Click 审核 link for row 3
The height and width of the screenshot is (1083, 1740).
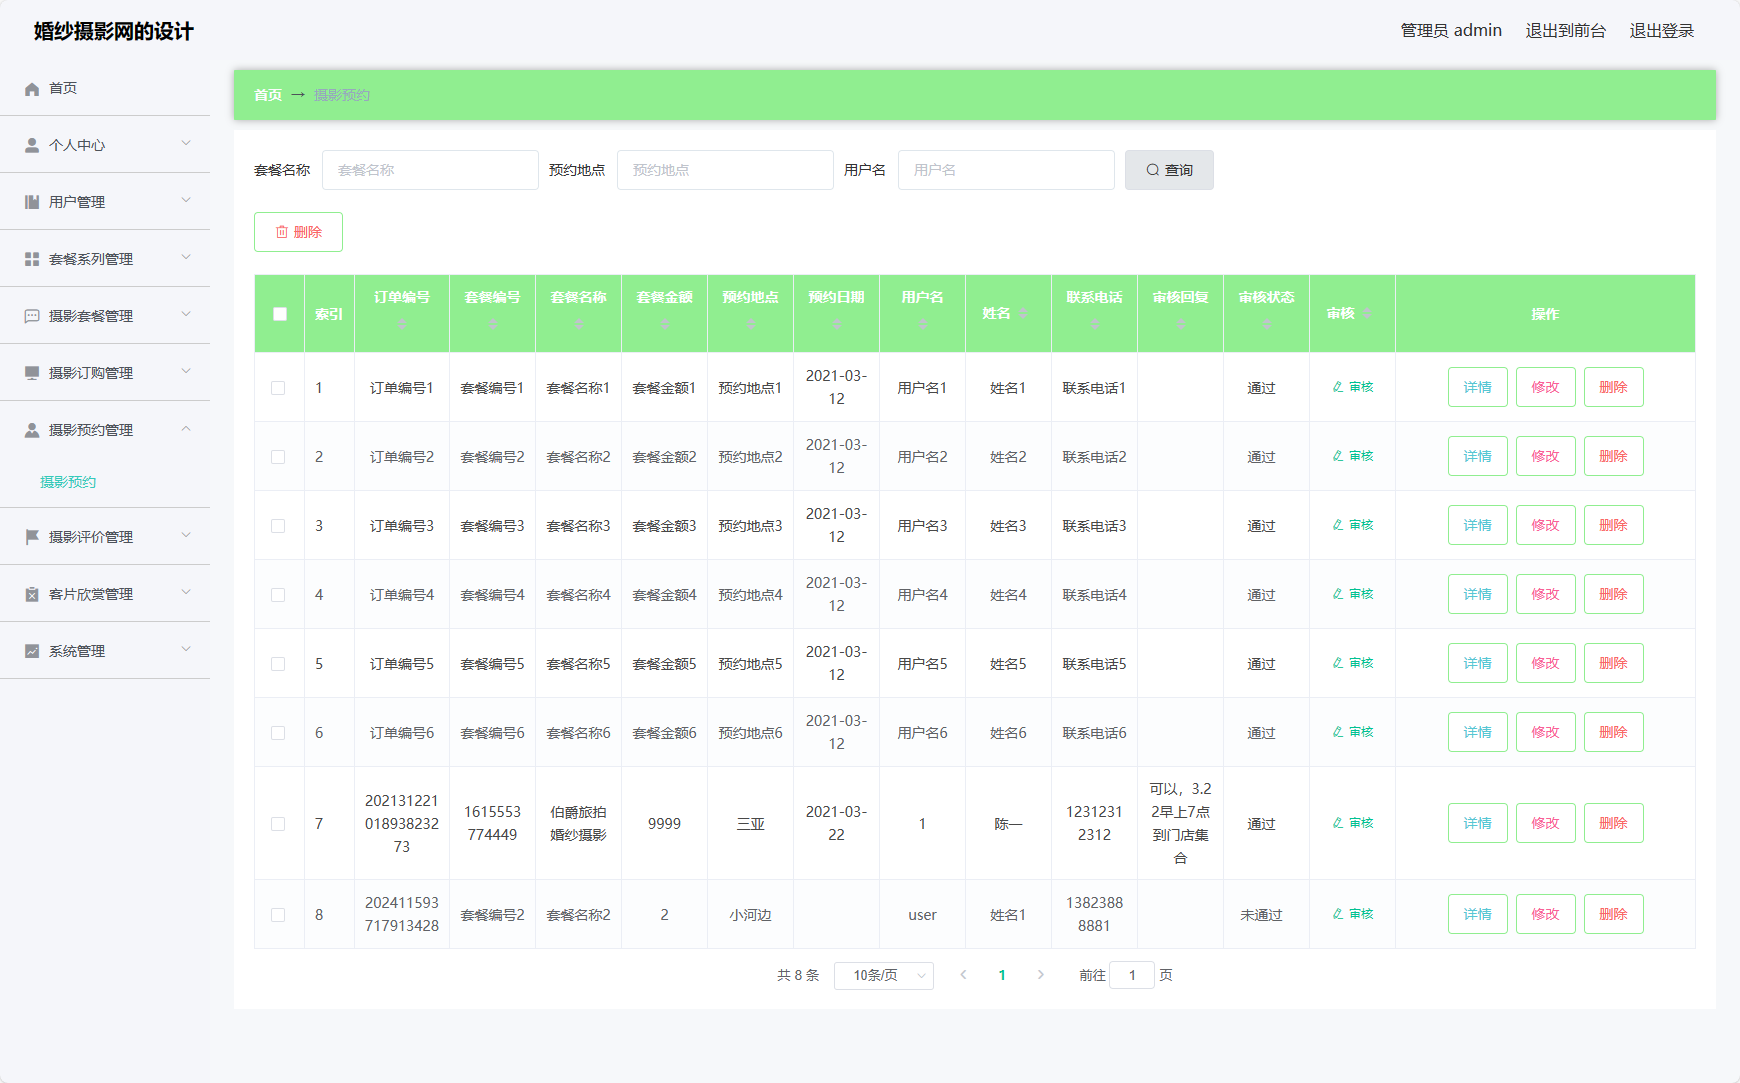[1353, 525]
